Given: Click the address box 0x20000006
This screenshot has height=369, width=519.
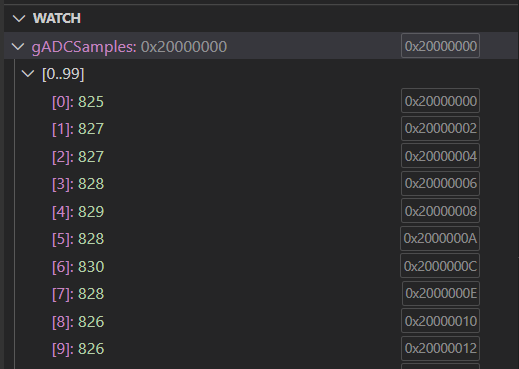Looking at the screenshot, I should pyautogui.click(x=440, y=183).
